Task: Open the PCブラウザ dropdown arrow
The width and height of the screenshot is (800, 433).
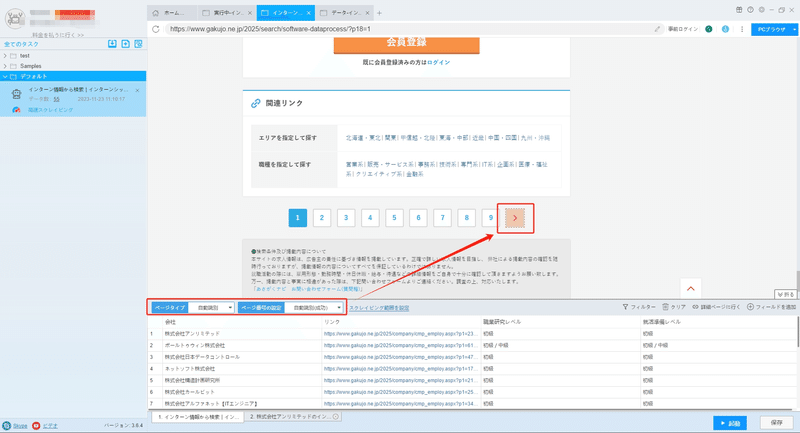Action: click(x=795, y=29)
